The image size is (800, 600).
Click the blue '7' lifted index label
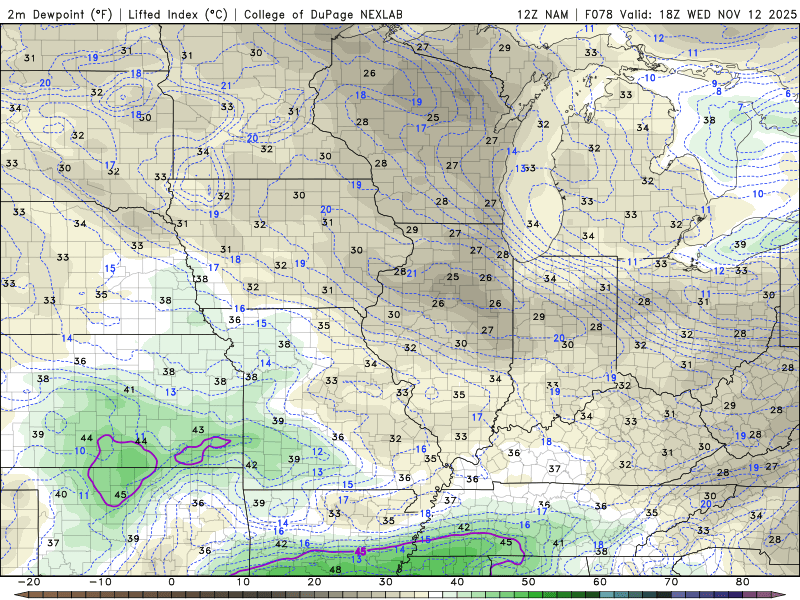pos(740,107)
